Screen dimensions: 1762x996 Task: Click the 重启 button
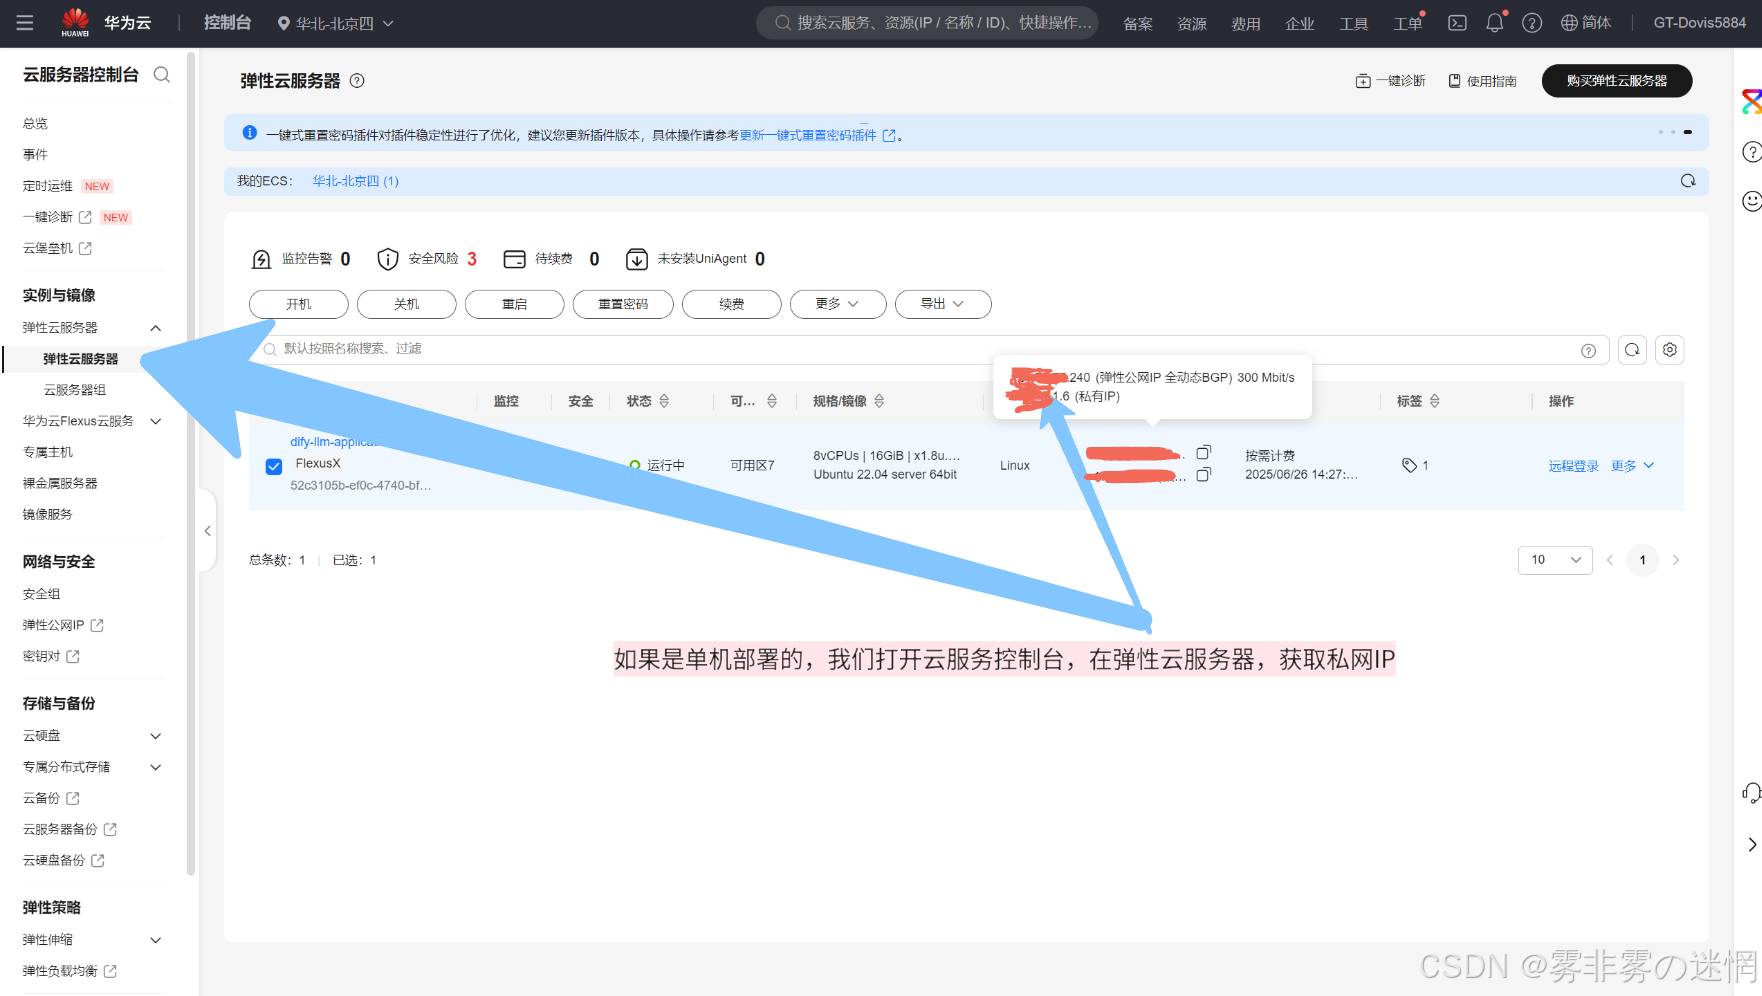point(515,304)
